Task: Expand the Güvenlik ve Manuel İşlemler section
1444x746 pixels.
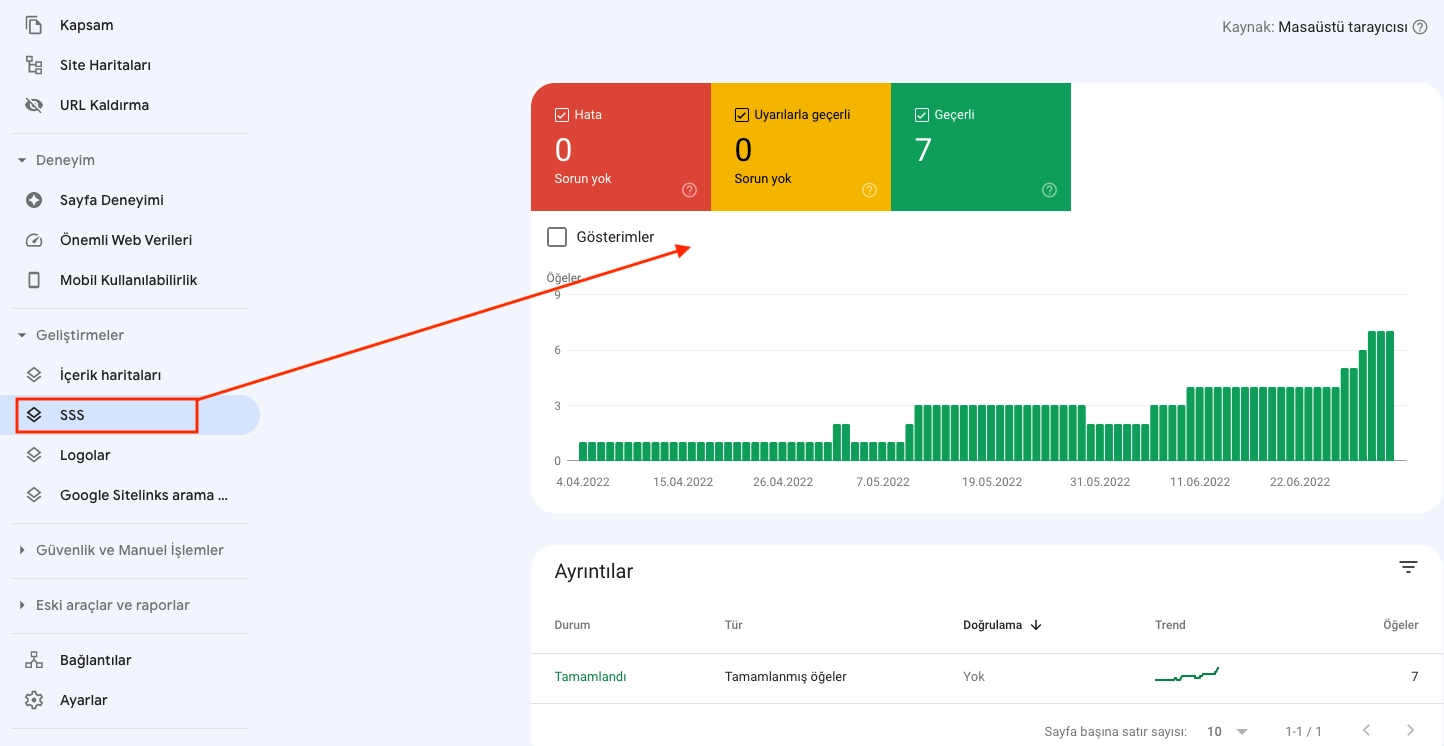Action: (22, 549)
